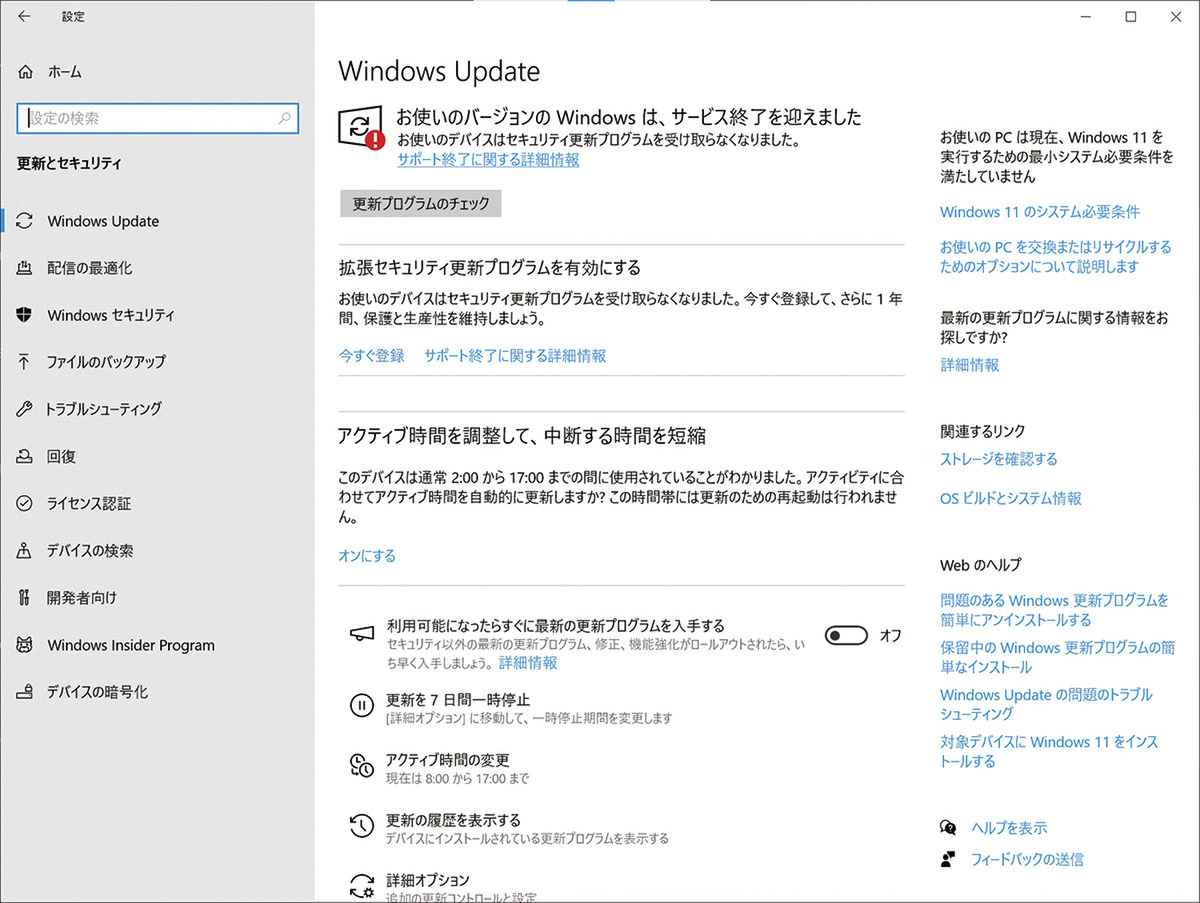Click the history icon for 更新の履歴
The height and width of the screenshot is (903, 1200).
(x=361, y=827)
